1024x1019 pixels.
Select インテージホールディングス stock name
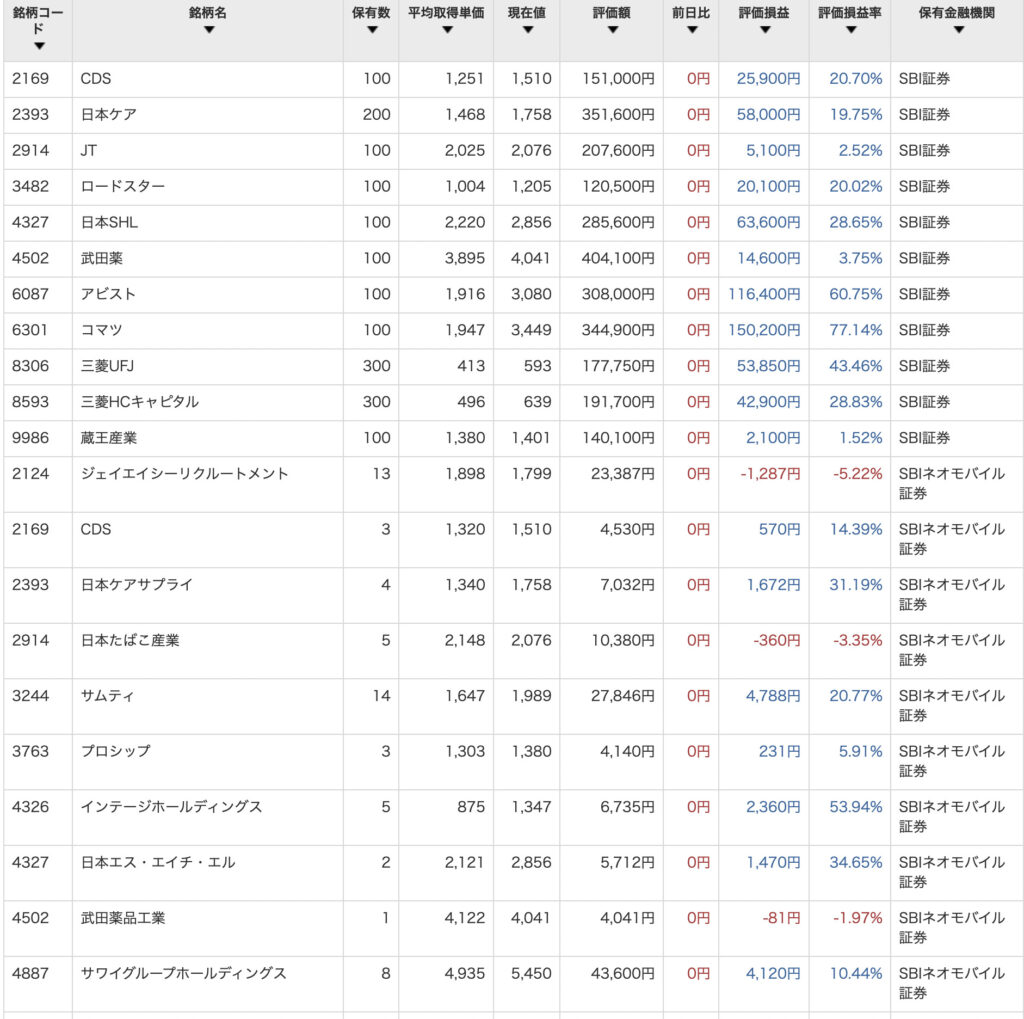click(171, 807)
